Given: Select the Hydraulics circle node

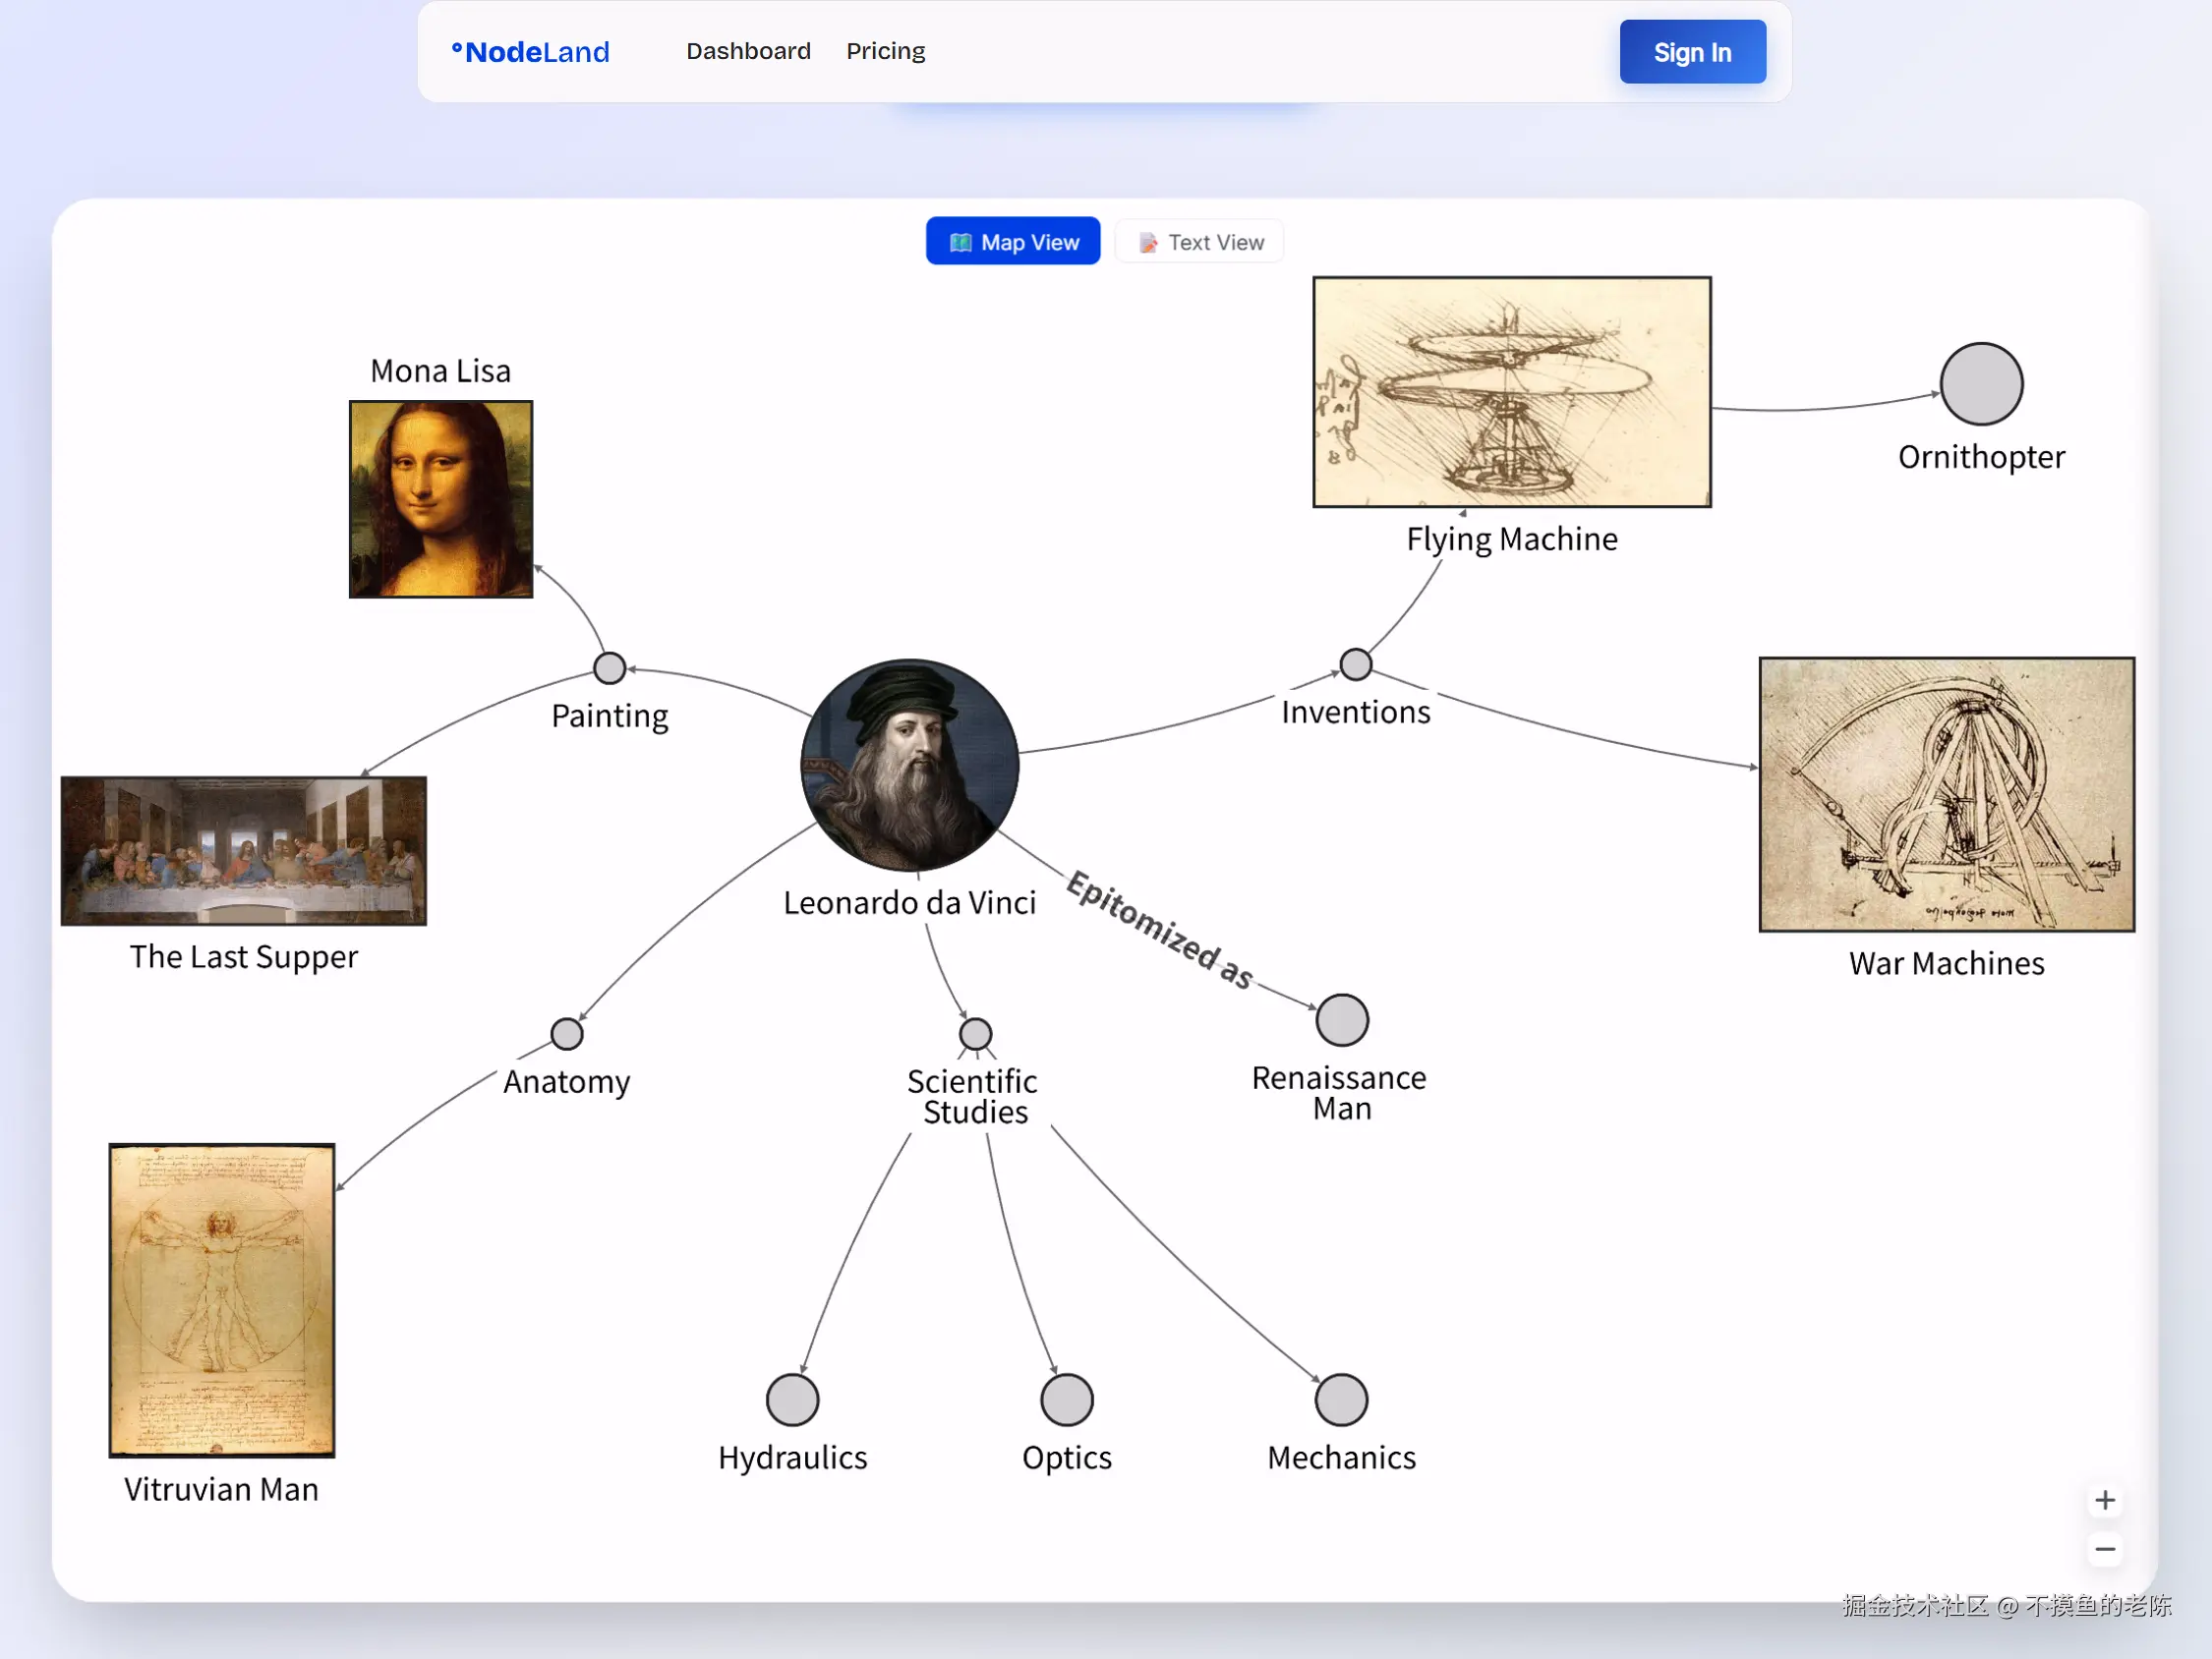Looking at the screenshot, I should (792, 1399).
